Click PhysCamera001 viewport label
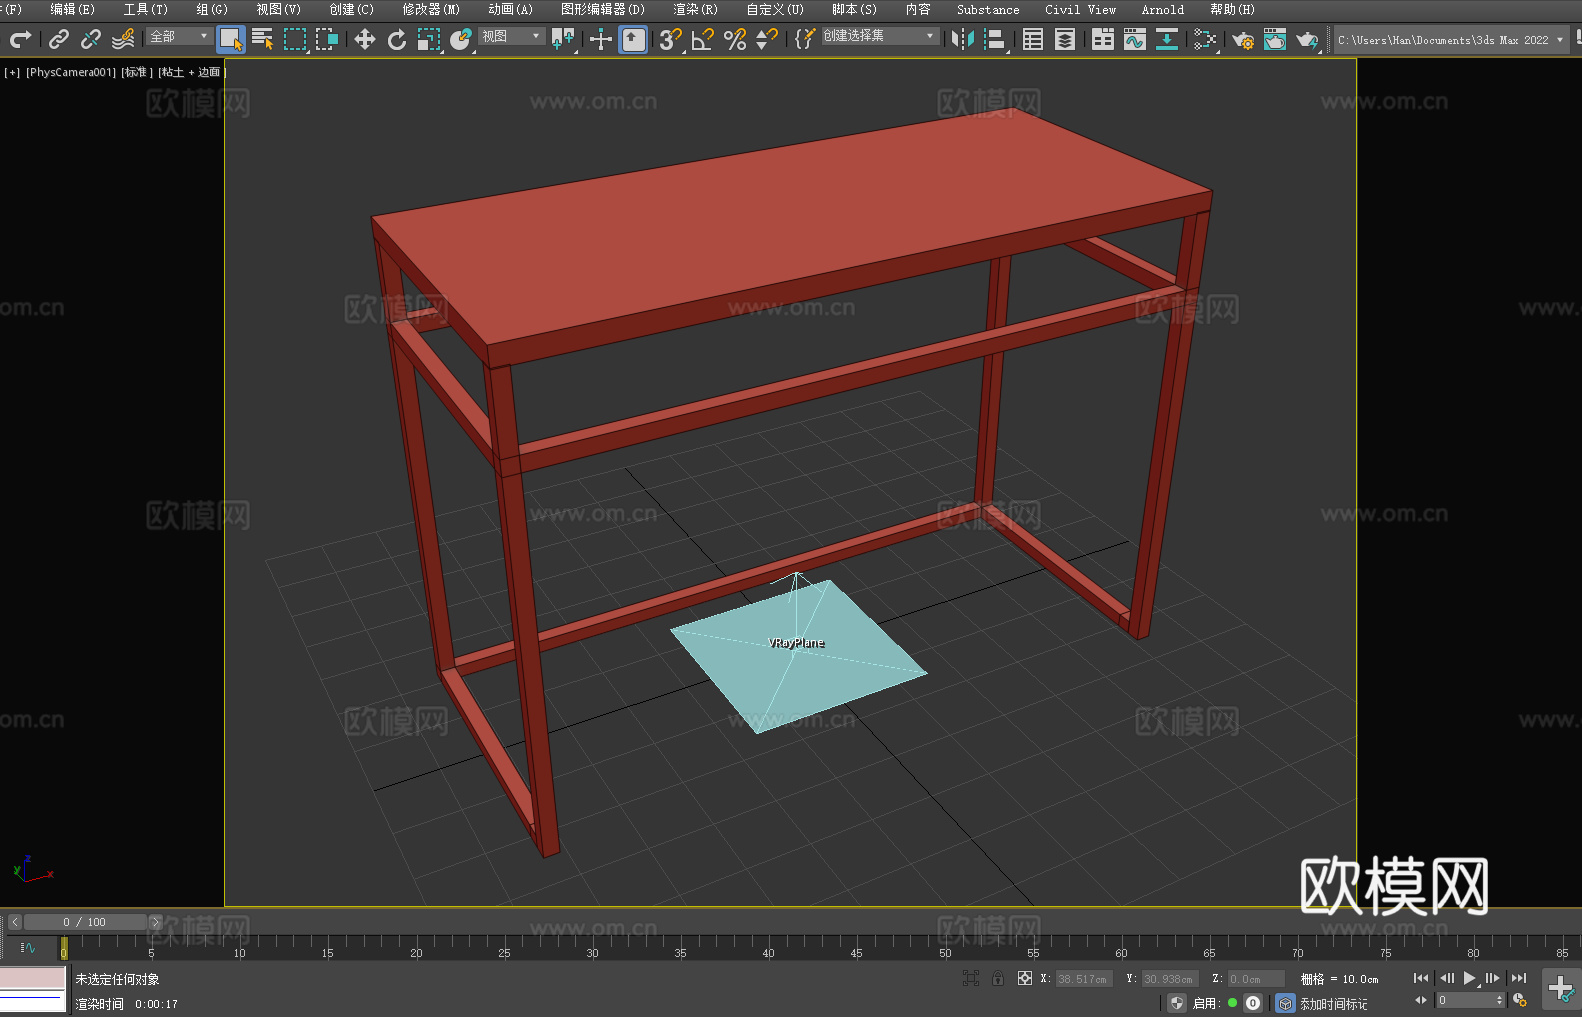Viewport: 1582px width, 1017px height. click(71, 72)
